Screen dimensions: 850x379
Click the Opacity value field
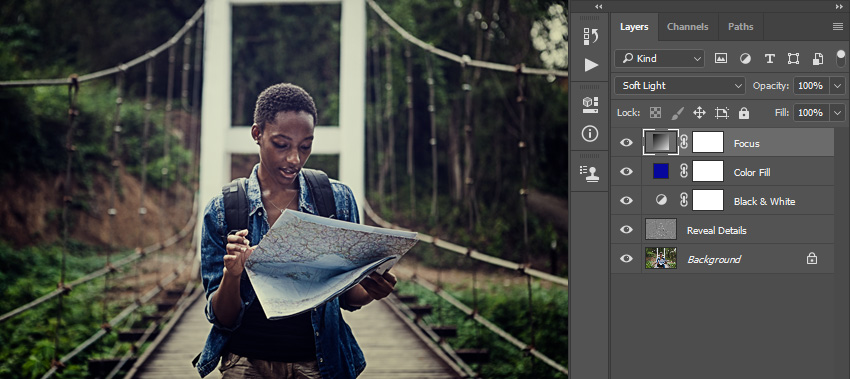812,86
